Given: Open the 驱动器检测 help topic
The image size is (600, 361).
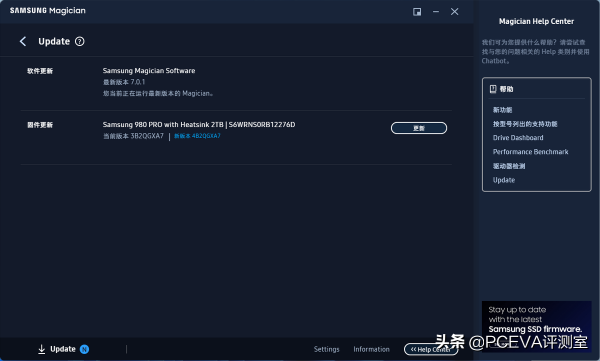Looking at the screenshot, I should (x=509, y=166).
